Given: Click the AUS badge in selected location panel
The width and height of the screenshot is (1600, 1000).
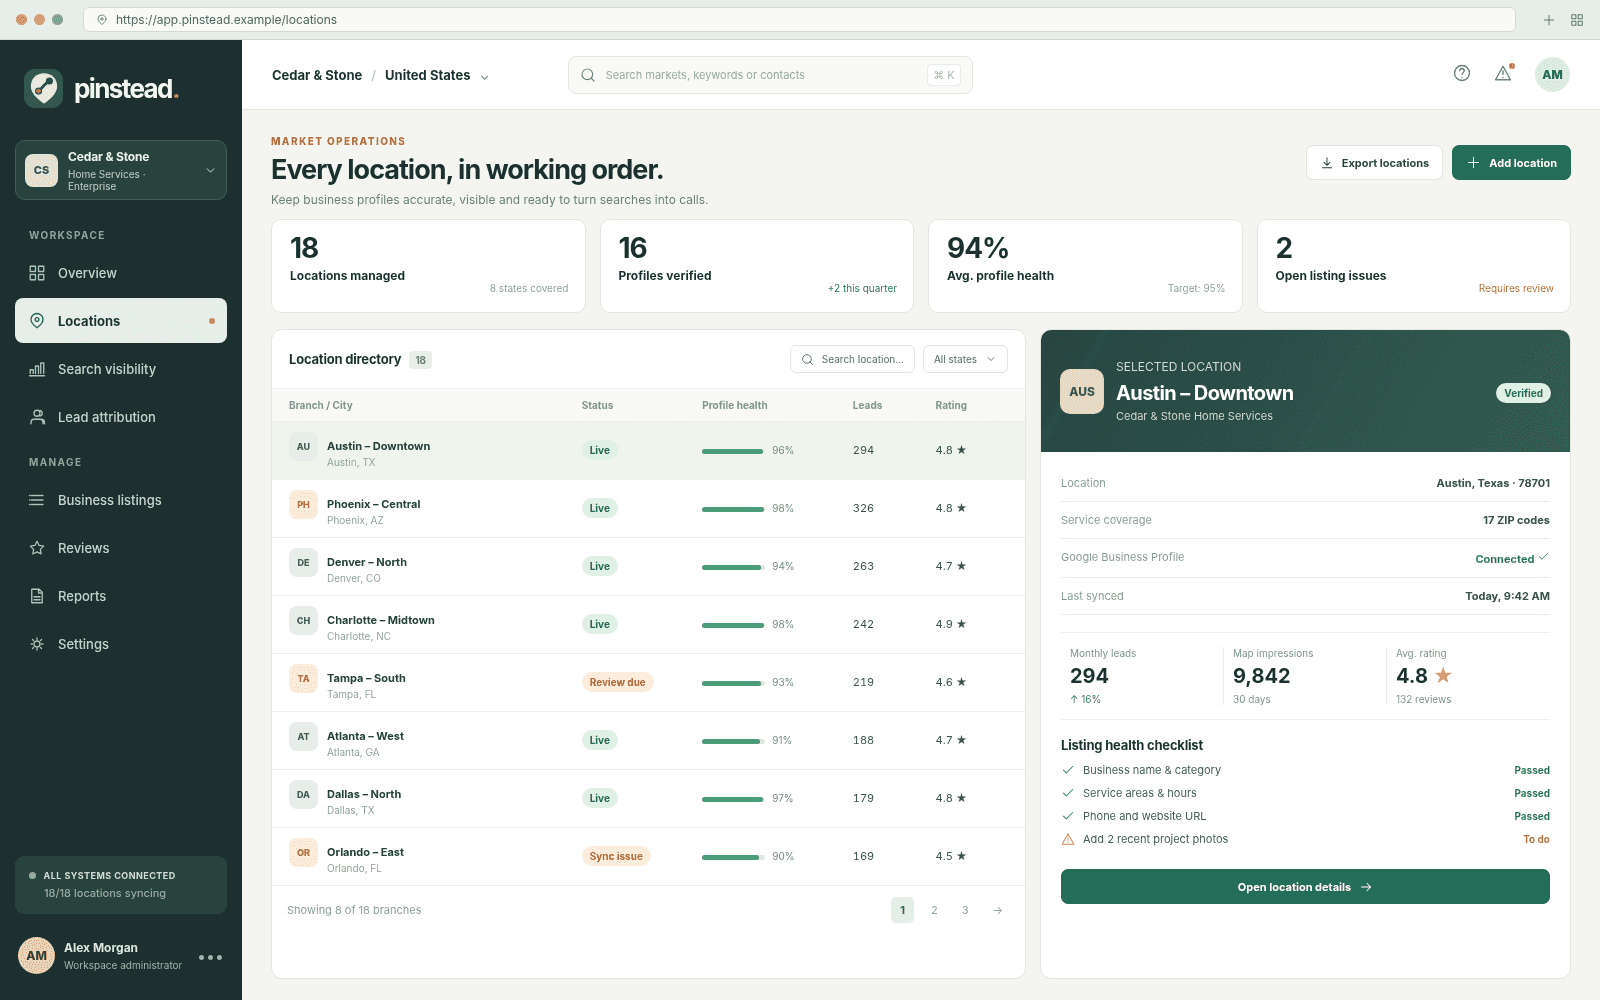Looking at the screenshot, I should [x=1082, y=392].
